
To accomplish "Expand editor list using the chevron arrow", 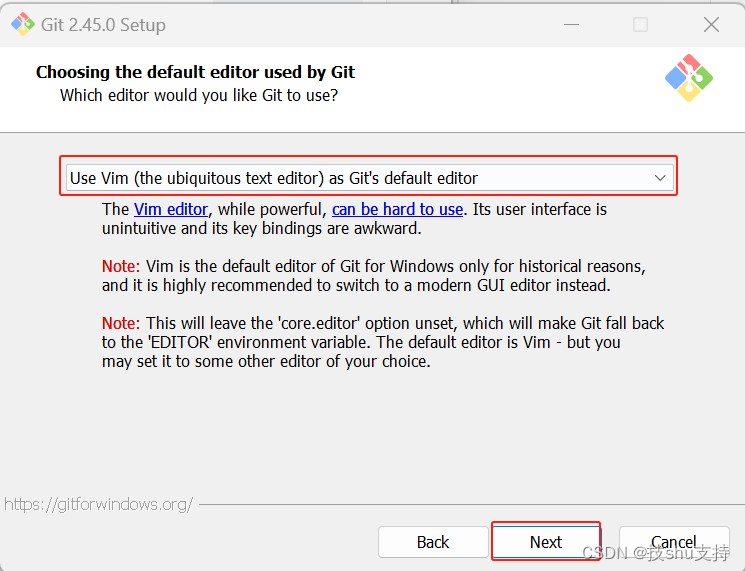I will (659, 178).
